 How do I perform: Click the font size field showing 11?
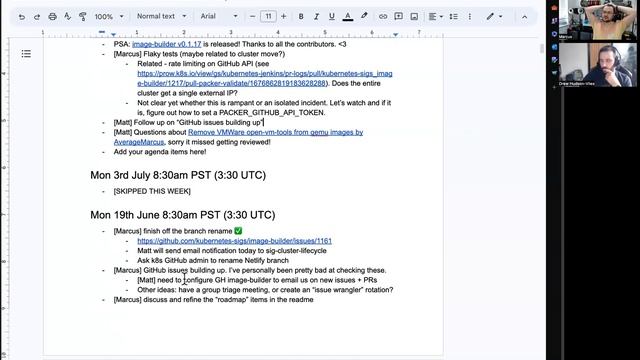[268, 16]
